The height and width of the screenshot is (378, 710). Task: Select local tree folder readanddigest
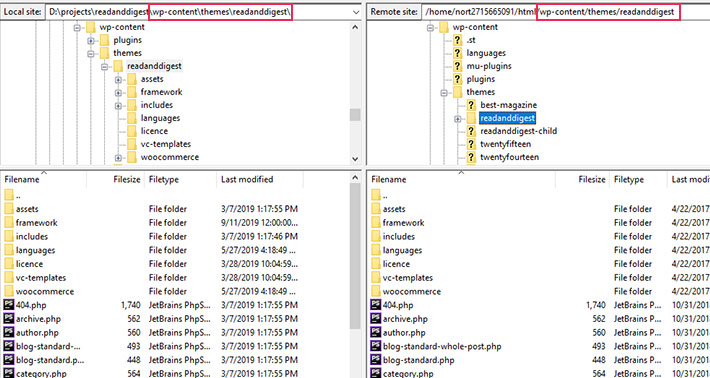pos(154,66)
